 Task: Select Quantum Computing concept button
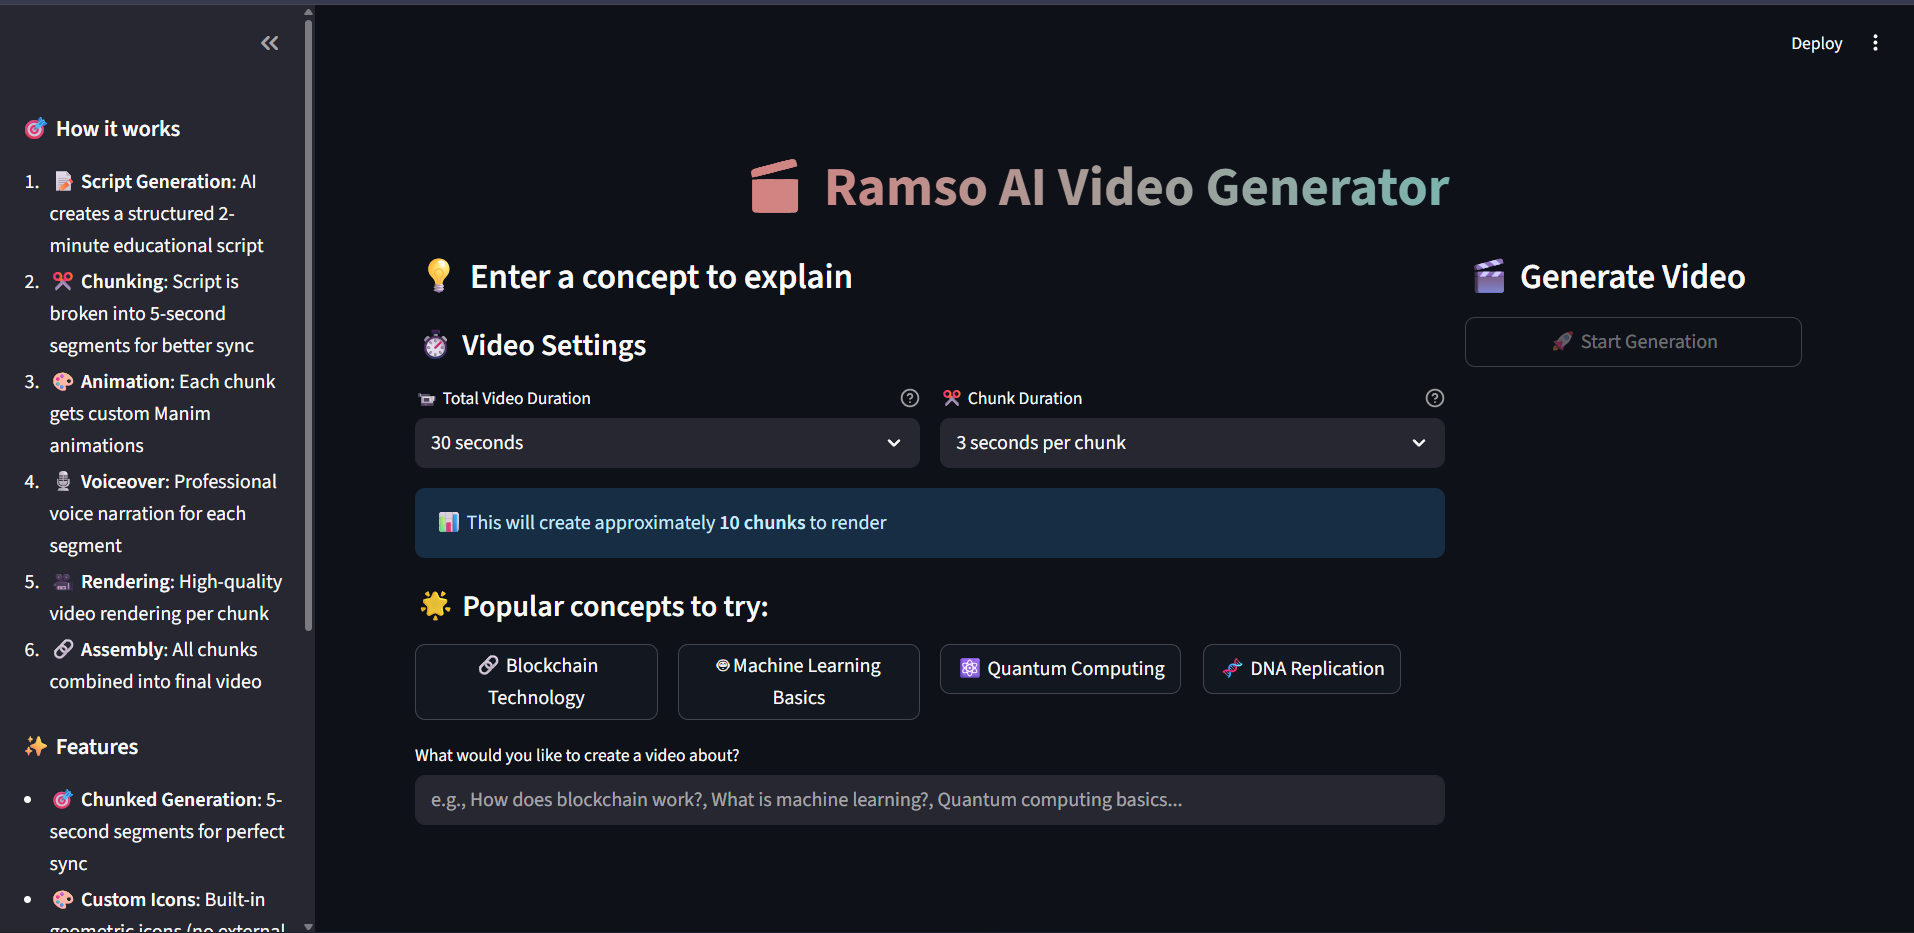point(1060,669)
